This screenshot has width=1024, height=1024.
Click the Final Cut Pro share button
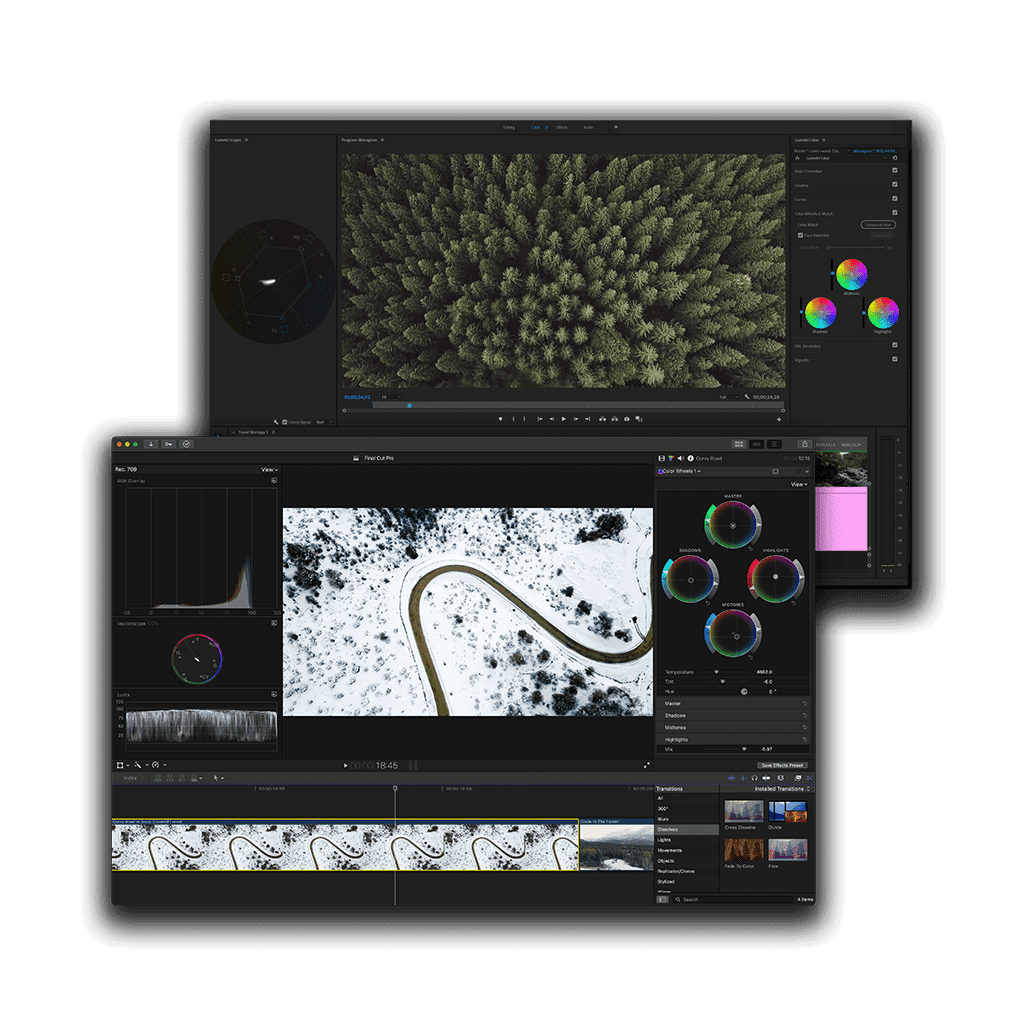(804, 444)
